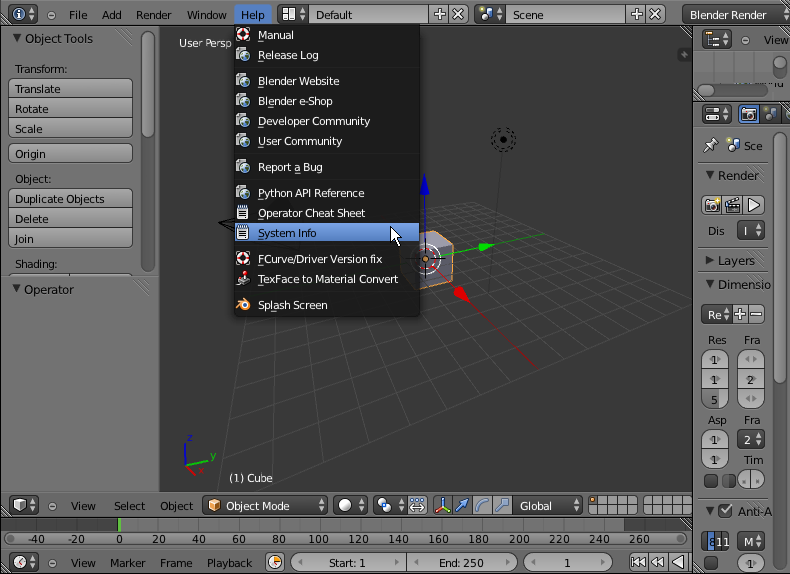
Task: Play the animation in reverse
Action: [678, 562]
